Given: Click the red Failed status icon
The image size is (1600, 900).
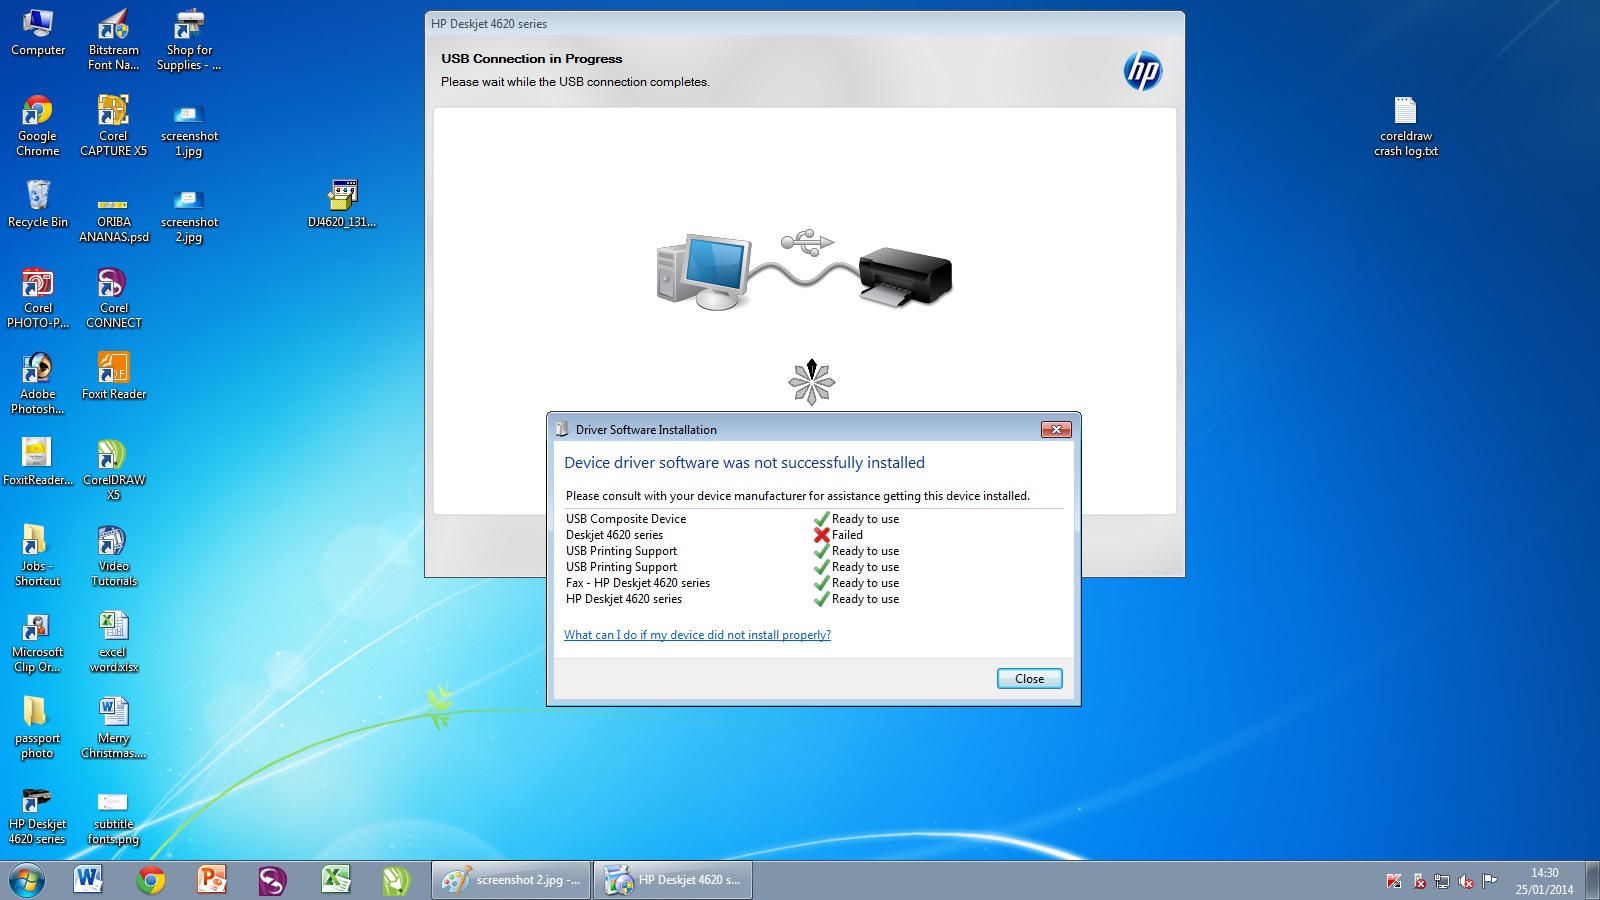Looking at the screenshot, I should point(822,535).
